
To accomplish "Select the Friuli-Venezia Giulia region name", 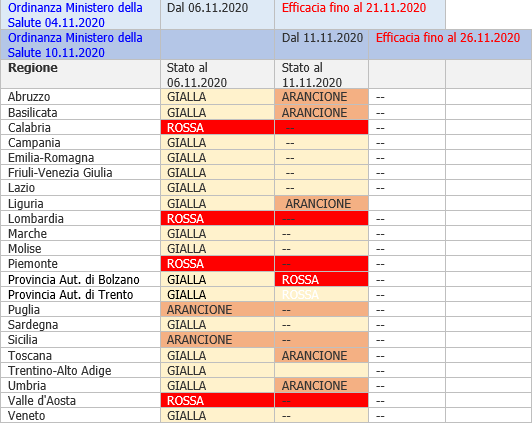I will point(60,173).
